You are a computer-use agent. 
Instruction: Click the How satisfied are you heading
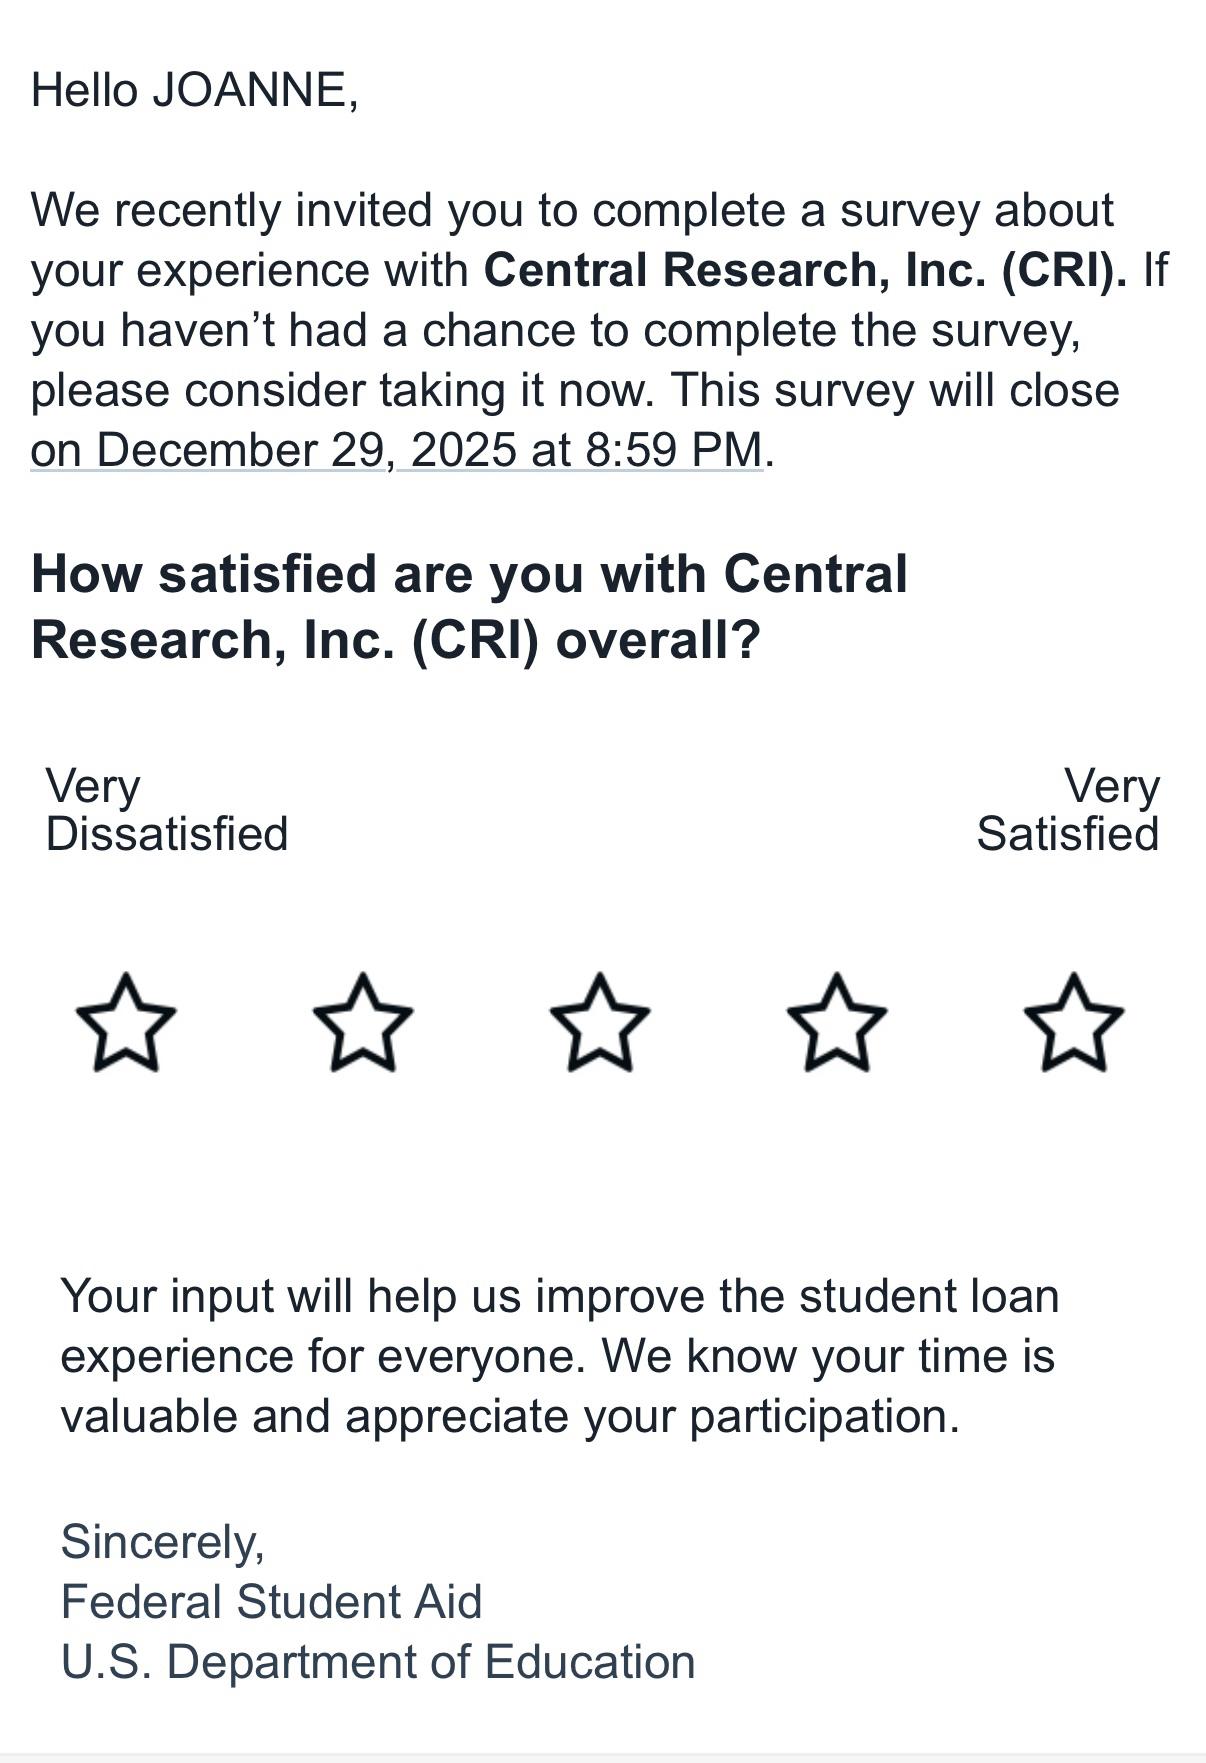coord(470,606)
